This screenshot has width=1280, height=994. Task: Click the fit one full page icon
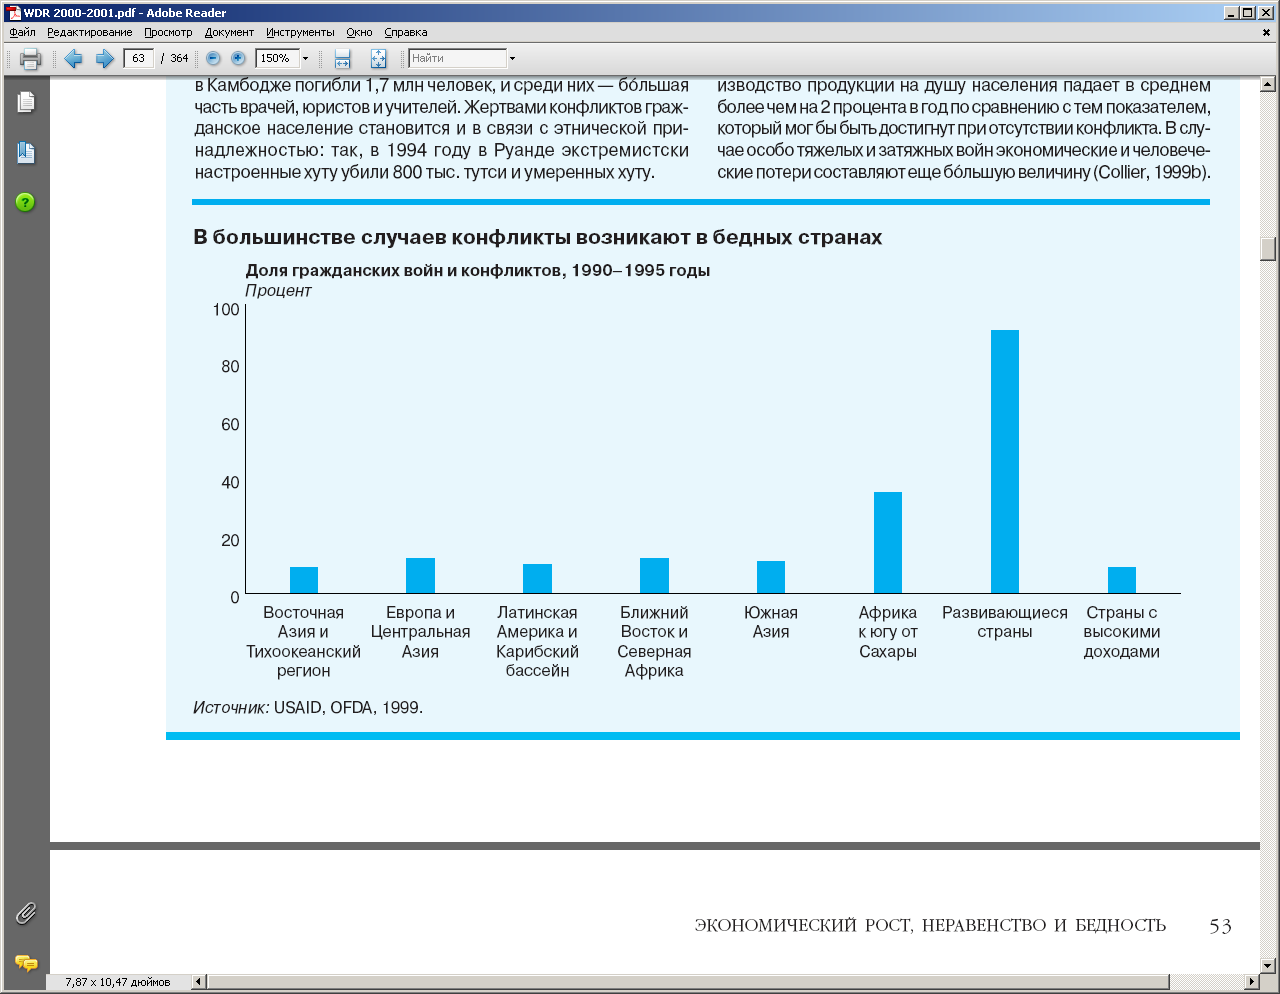coord(378,58)
